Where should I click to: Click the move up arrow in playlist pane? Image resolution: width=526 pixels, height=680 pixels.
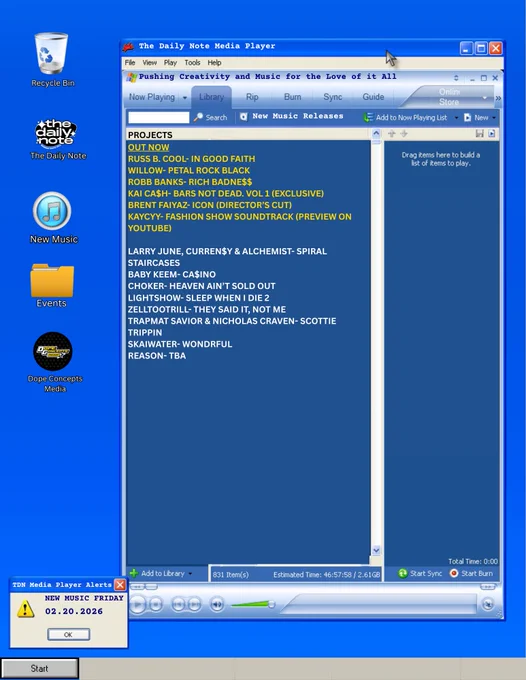click(x=392, y=134)
